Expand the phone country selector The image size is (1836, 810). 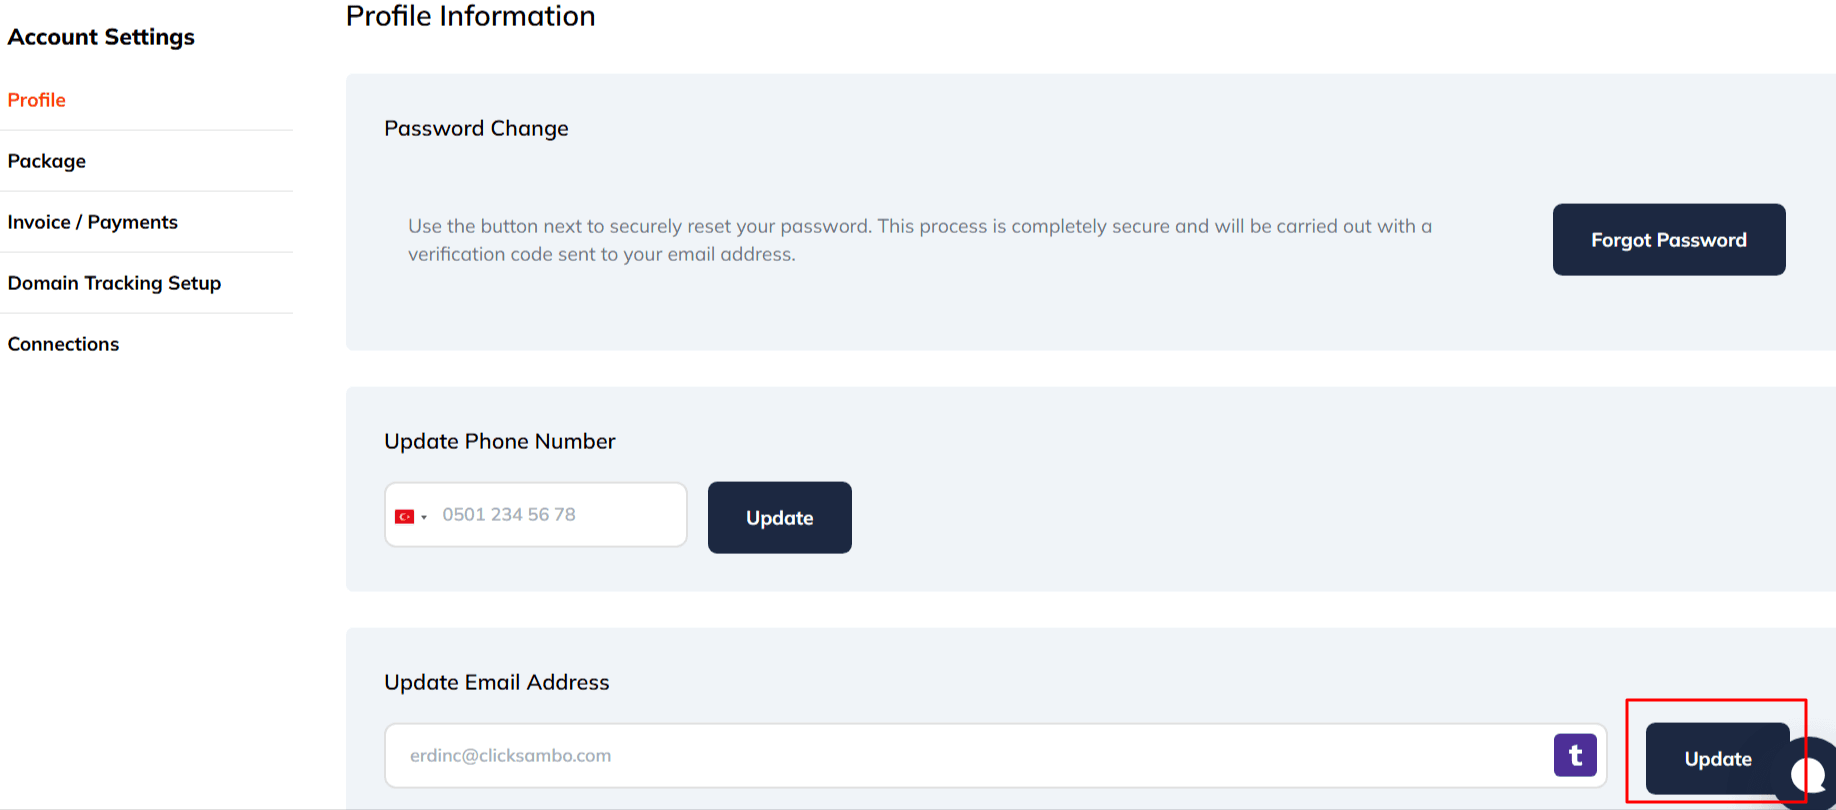[412, 514]
